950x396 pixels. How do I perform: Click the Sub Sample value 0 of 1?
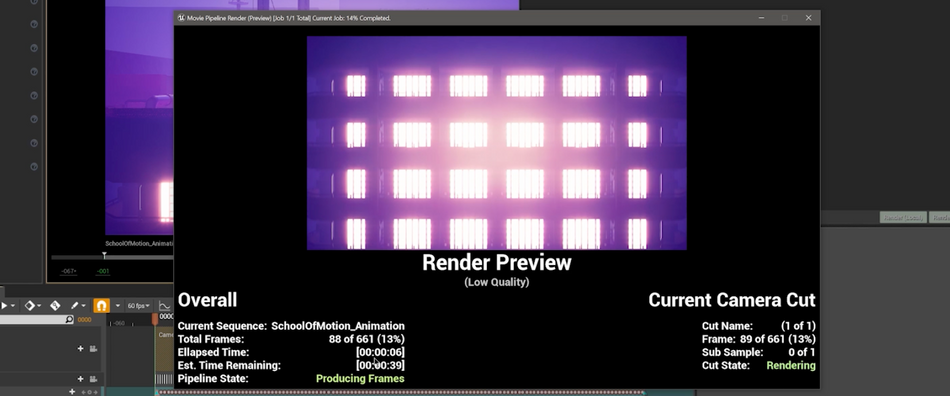[x=802, y=352]
